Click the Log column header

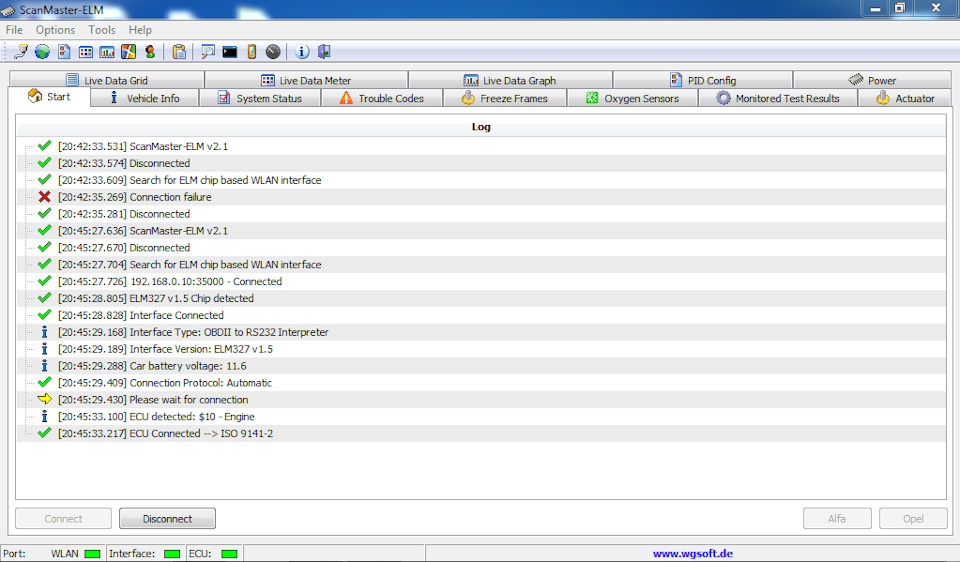tap(481, 127)
